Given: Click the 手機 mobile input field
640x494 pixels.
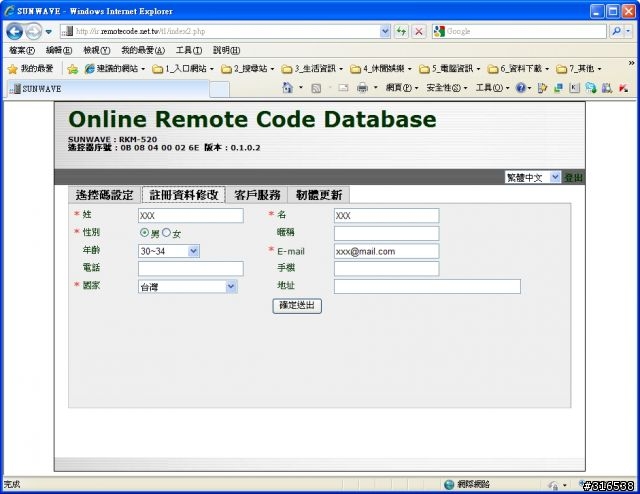Looking at the screenshot, I should [x=387, y=269].
